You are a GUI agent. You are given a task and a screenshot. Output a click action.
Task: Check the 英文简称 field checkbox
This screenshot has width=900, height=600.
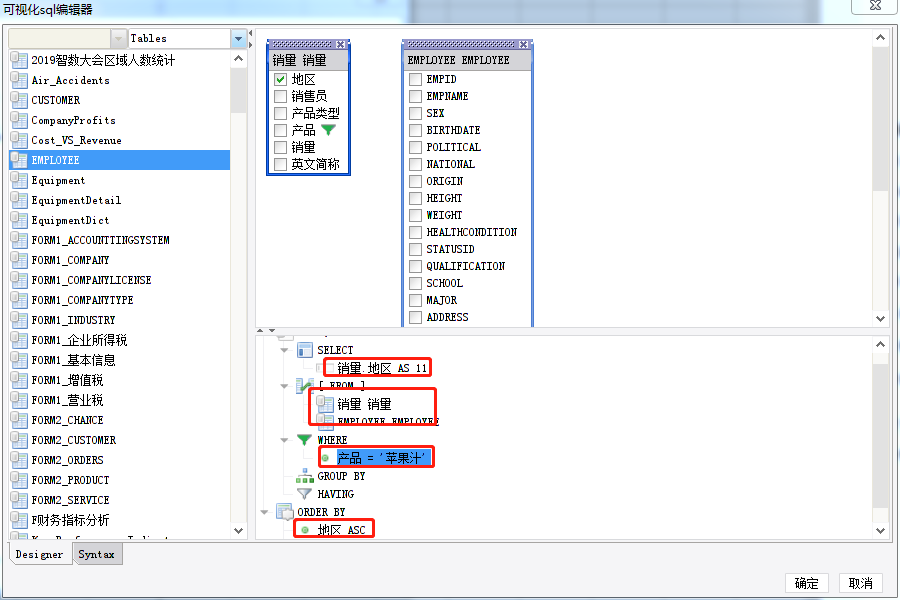tap(281, 164)
